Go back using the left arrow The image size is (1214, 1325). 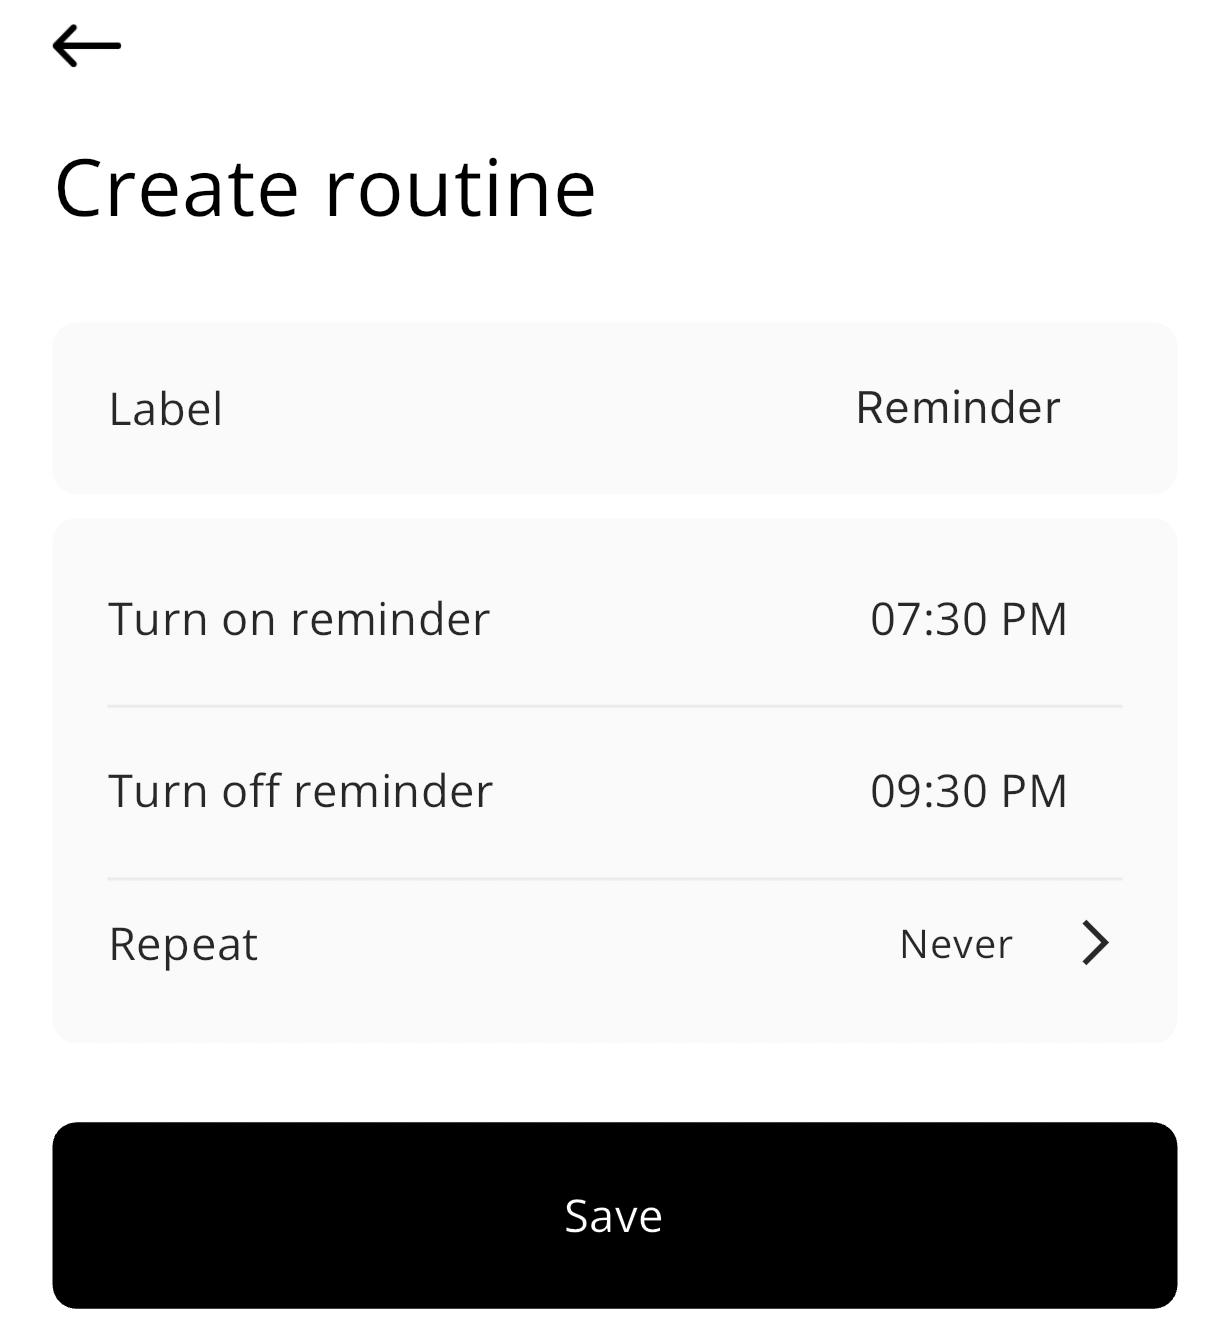point(87,46)
